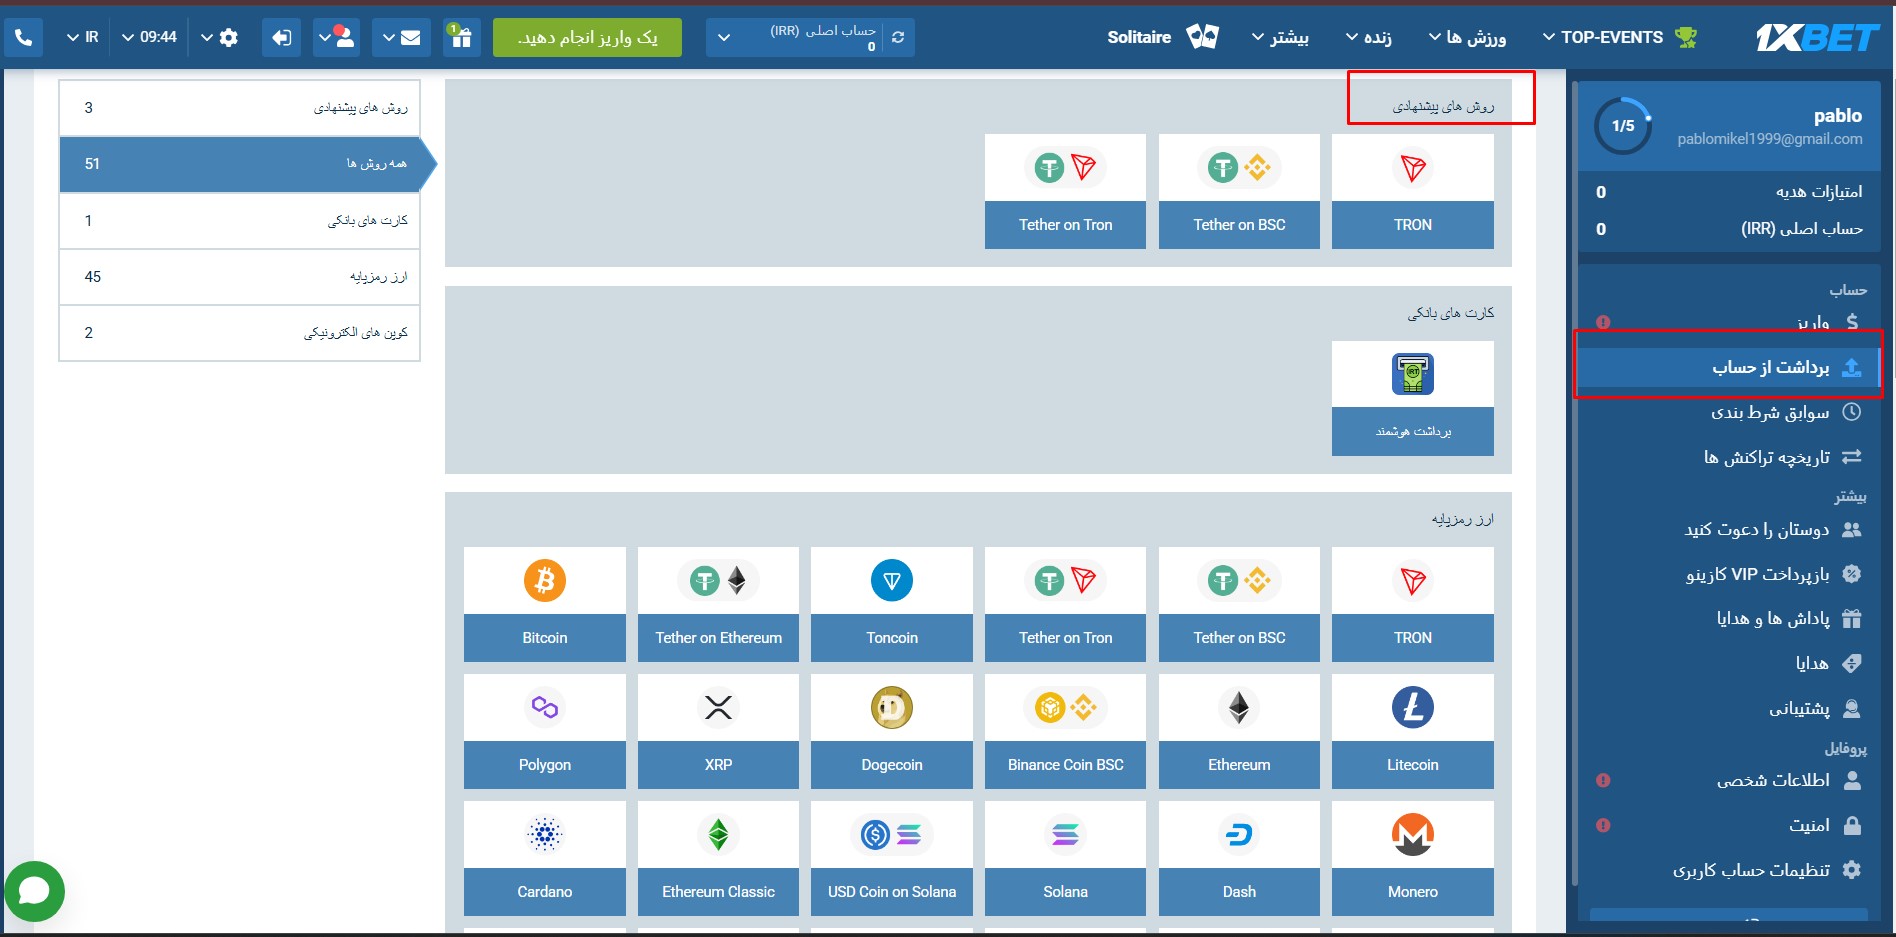The image size is (1896, 937).
Task: Open the واریز deposit sidebar item
Action: point(1728,322)
